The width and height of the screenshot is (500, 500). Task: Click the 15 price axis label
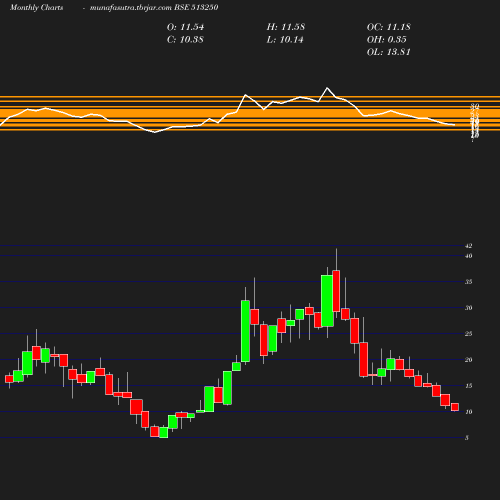coord(469,386)
